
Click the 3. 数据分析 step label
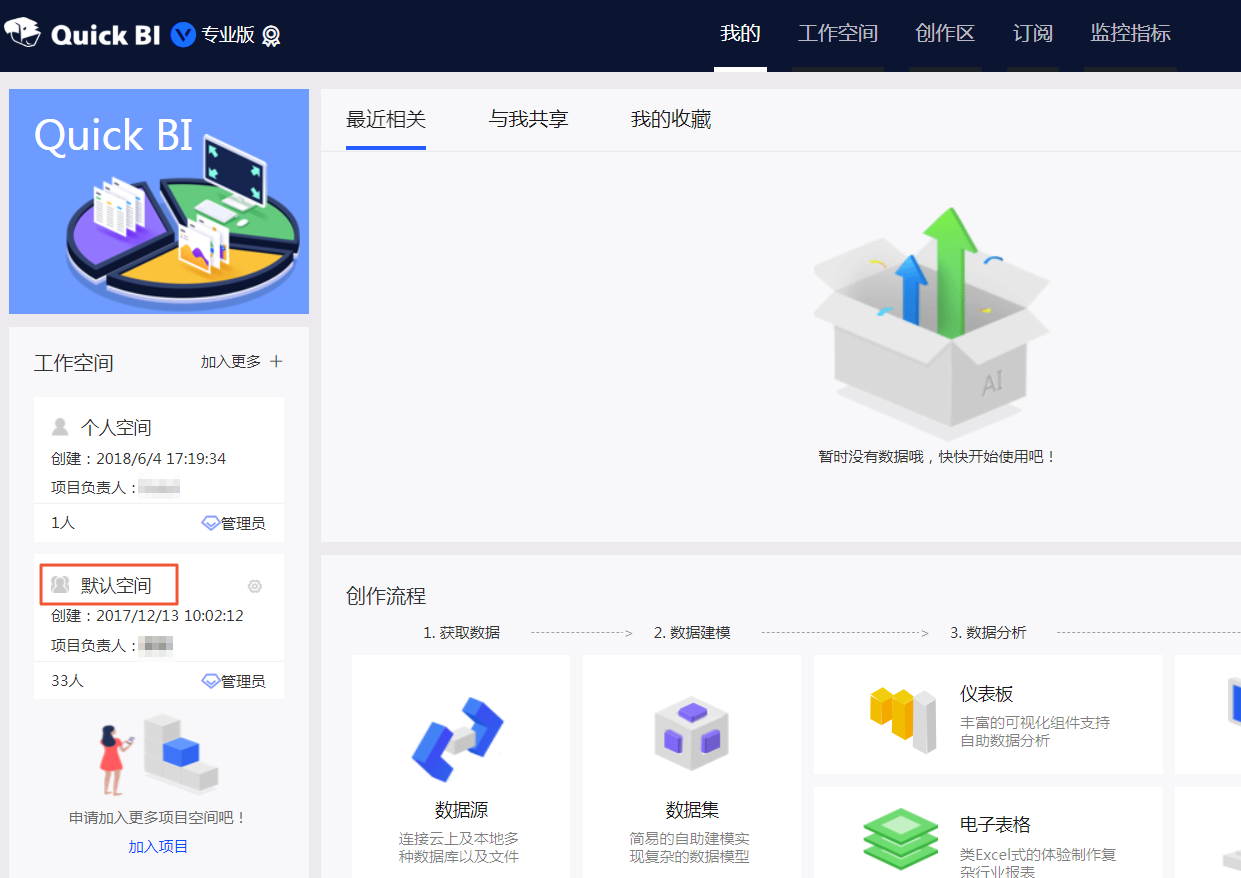coord(988,633)
